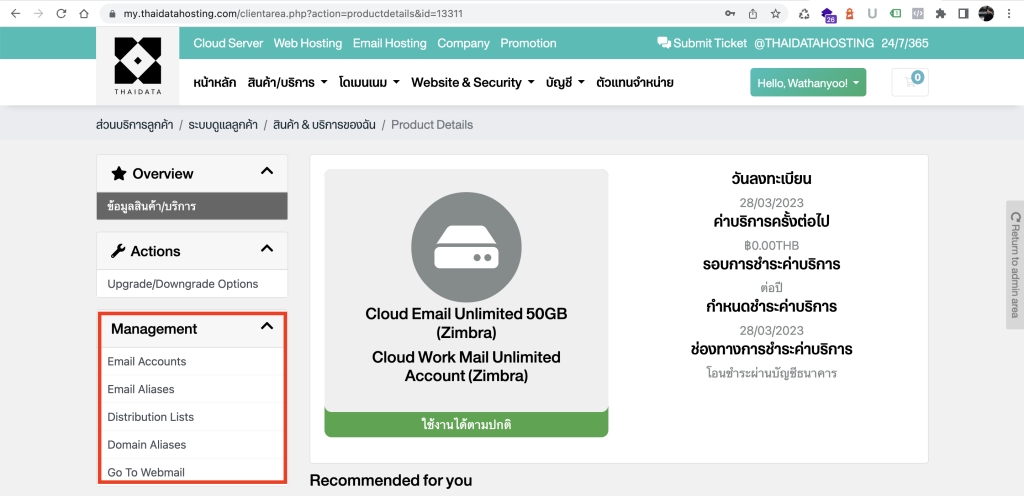Click the ThaiData logo
This screenshot has height=496, width=1024.
tap(137, 66)
